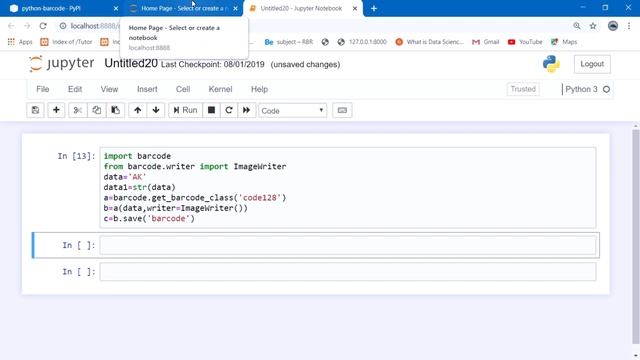Click the last empty In [ ] cell

348,272
